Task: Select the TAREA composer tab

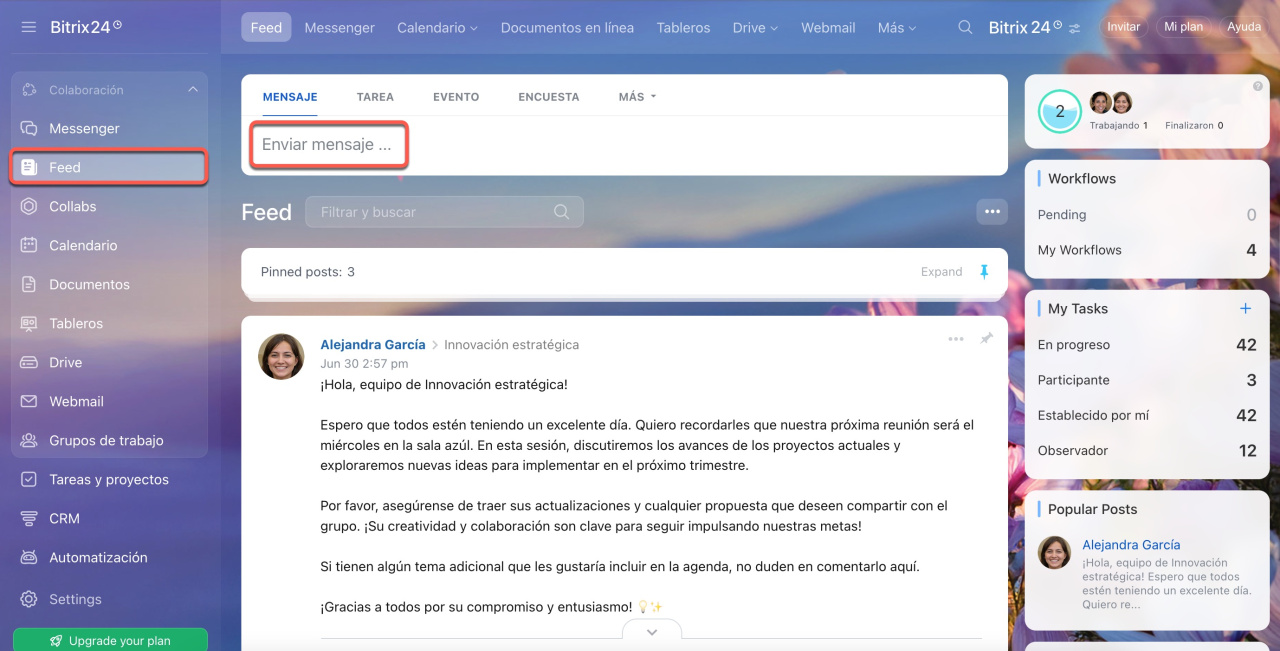Action: tap(375, 97)
